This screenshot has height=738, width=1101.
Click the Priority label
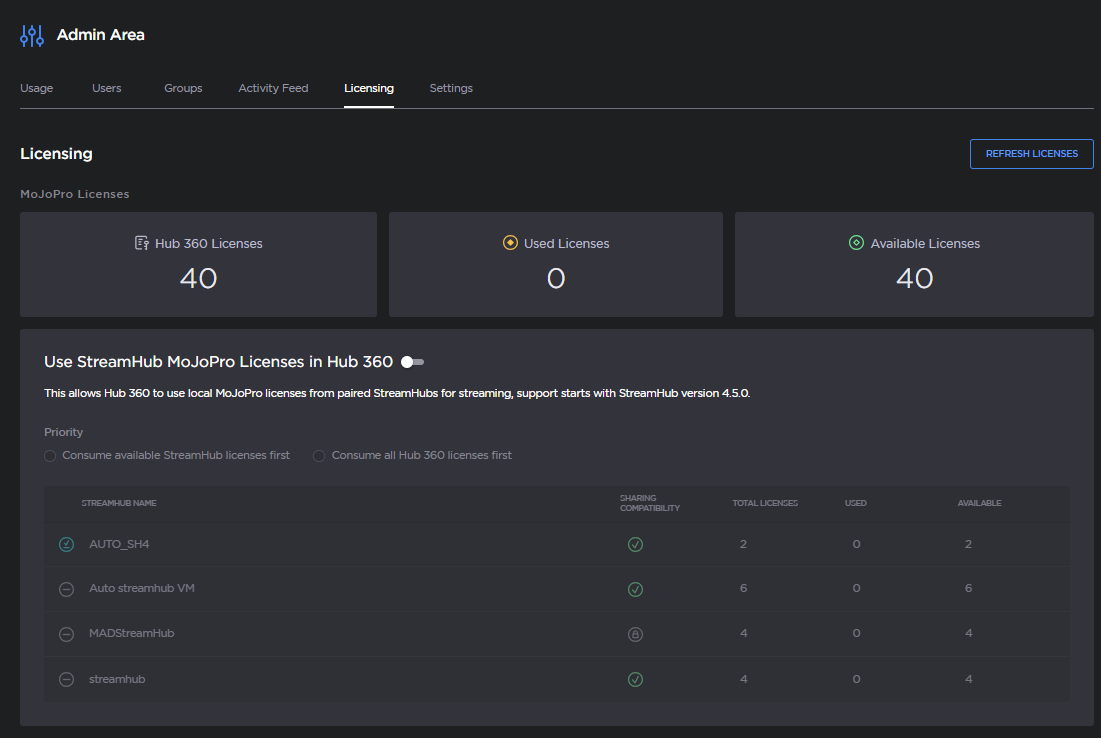point(63,433)
